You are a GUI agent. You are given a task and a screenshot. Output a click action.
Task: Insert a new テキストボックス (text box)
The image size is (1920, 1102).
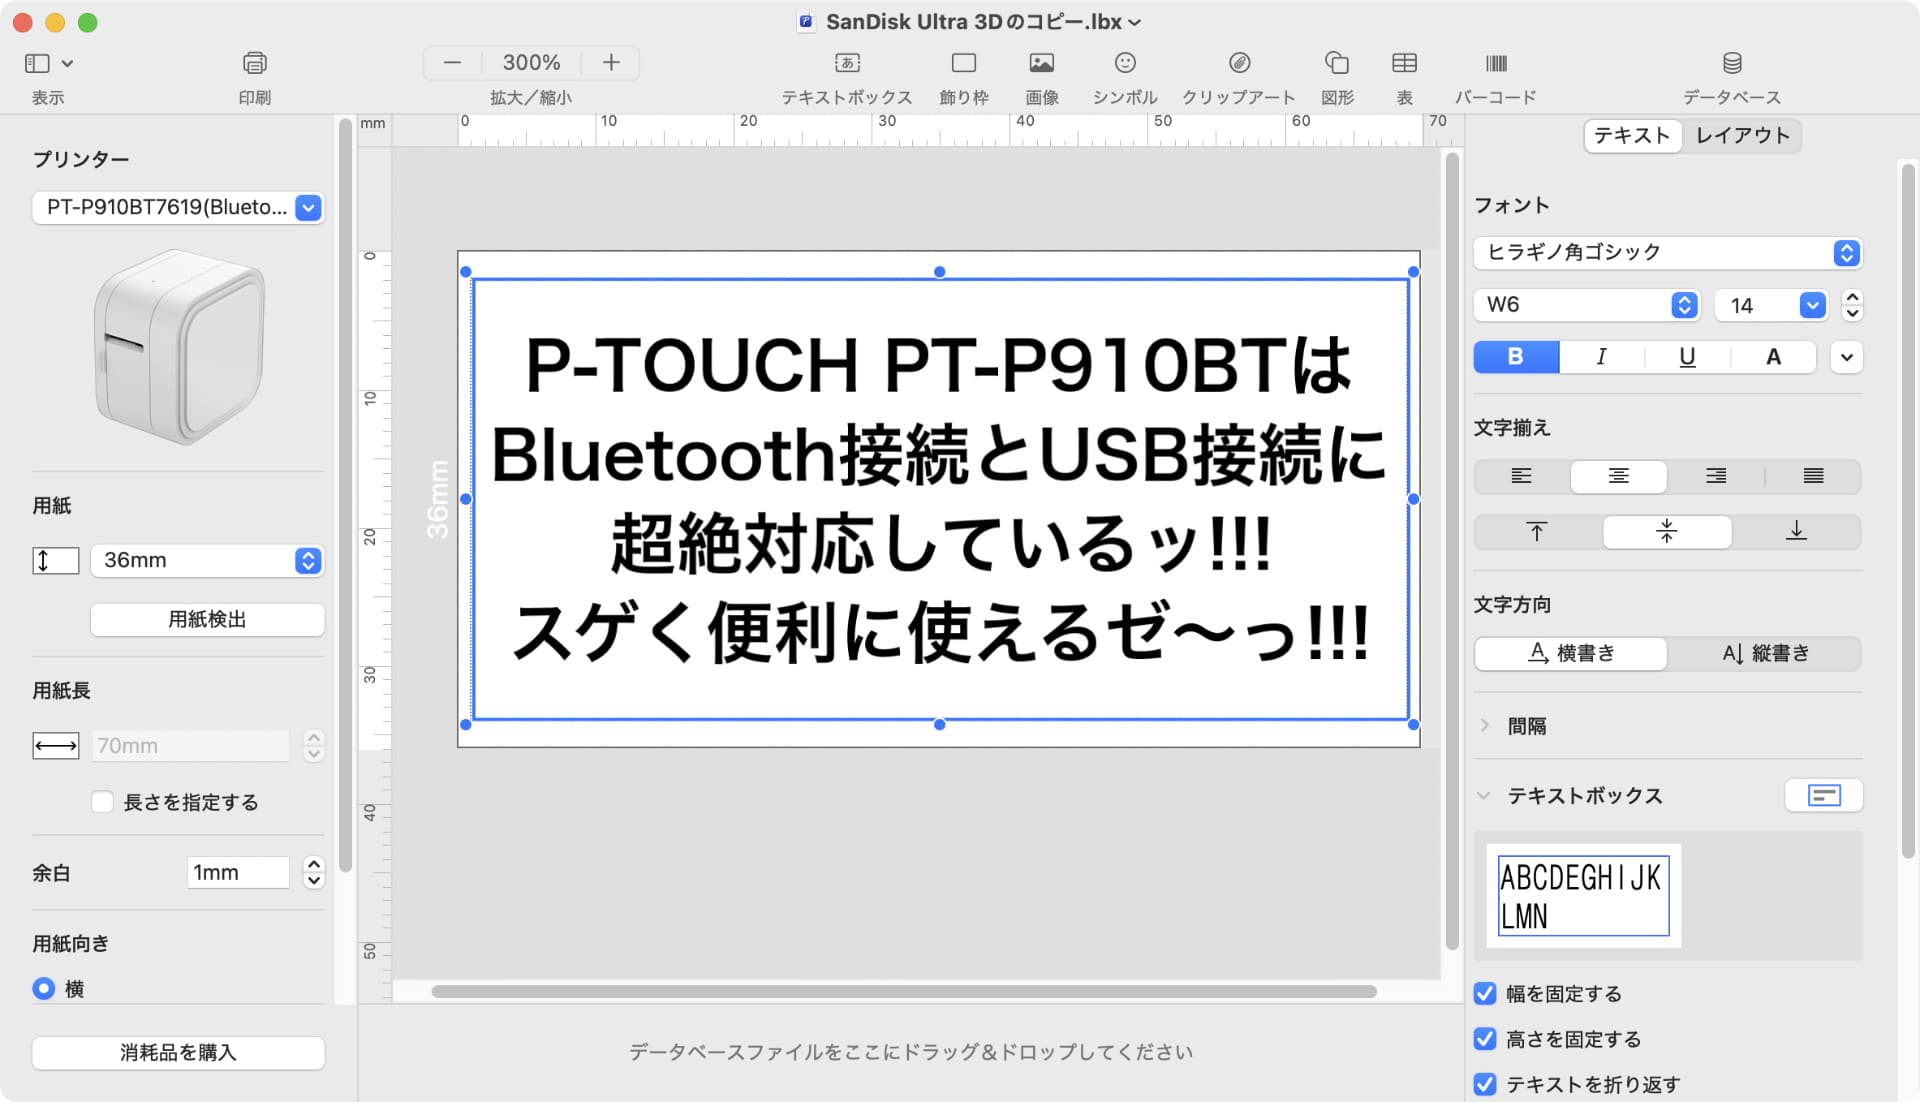click(x=846, y=75)
